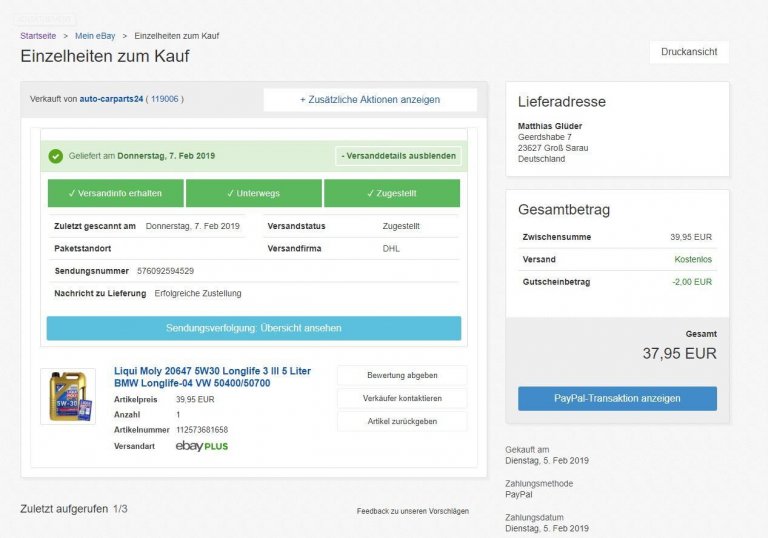
Task: Click Zwischensumme value 39,95 EUR
Action: click(691, 237)
